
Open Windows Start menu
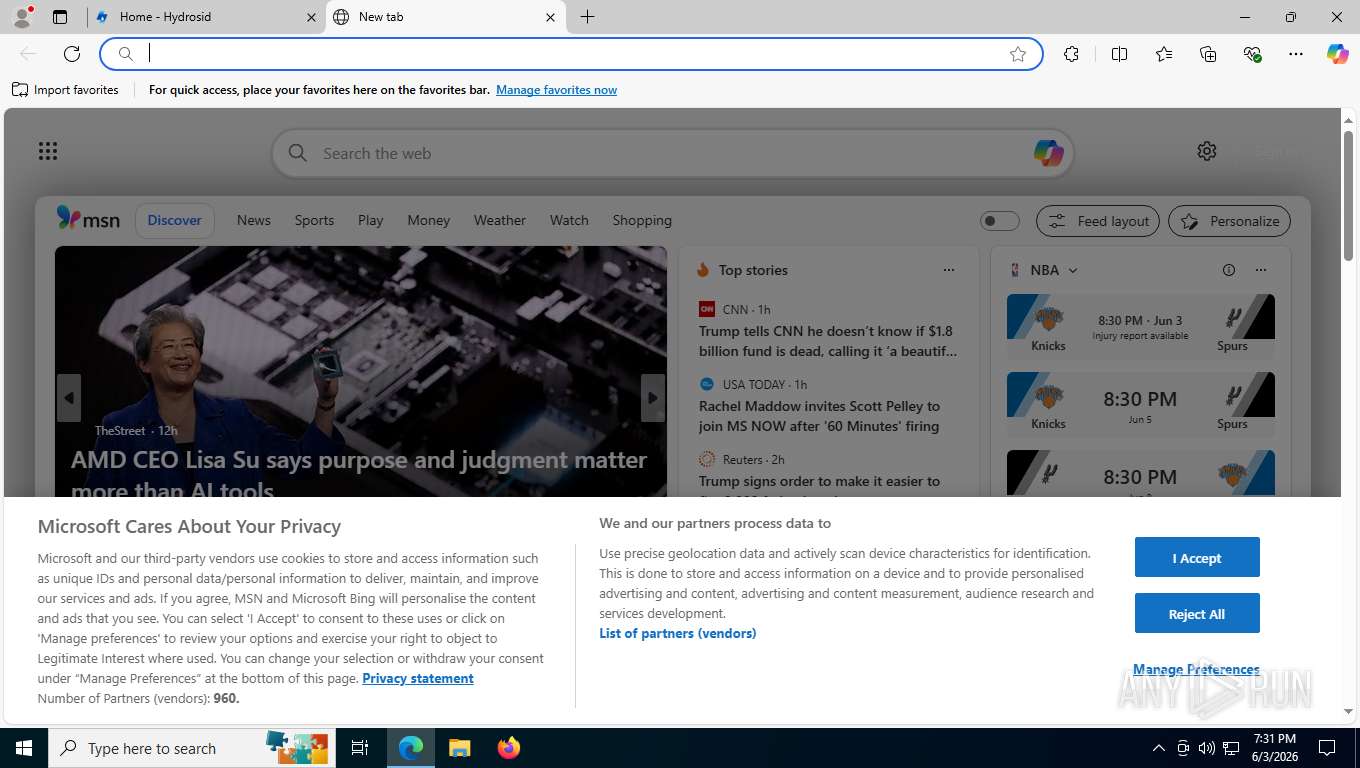pyautogui.click(x=23, y=748)
